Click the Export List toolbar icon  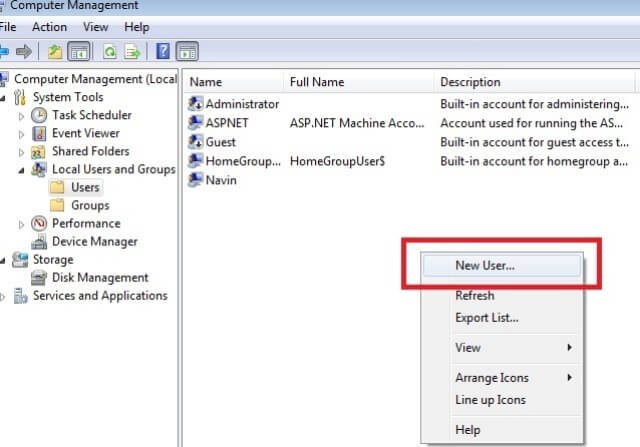click(132, 52)
